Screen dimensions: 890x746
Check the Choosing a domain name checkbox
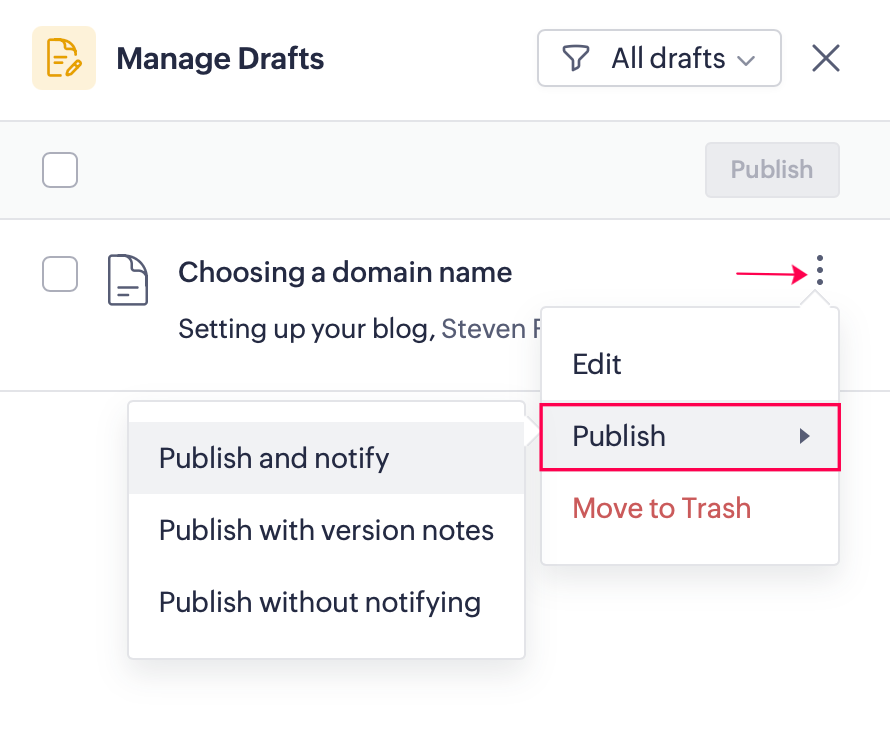point(60,274)
